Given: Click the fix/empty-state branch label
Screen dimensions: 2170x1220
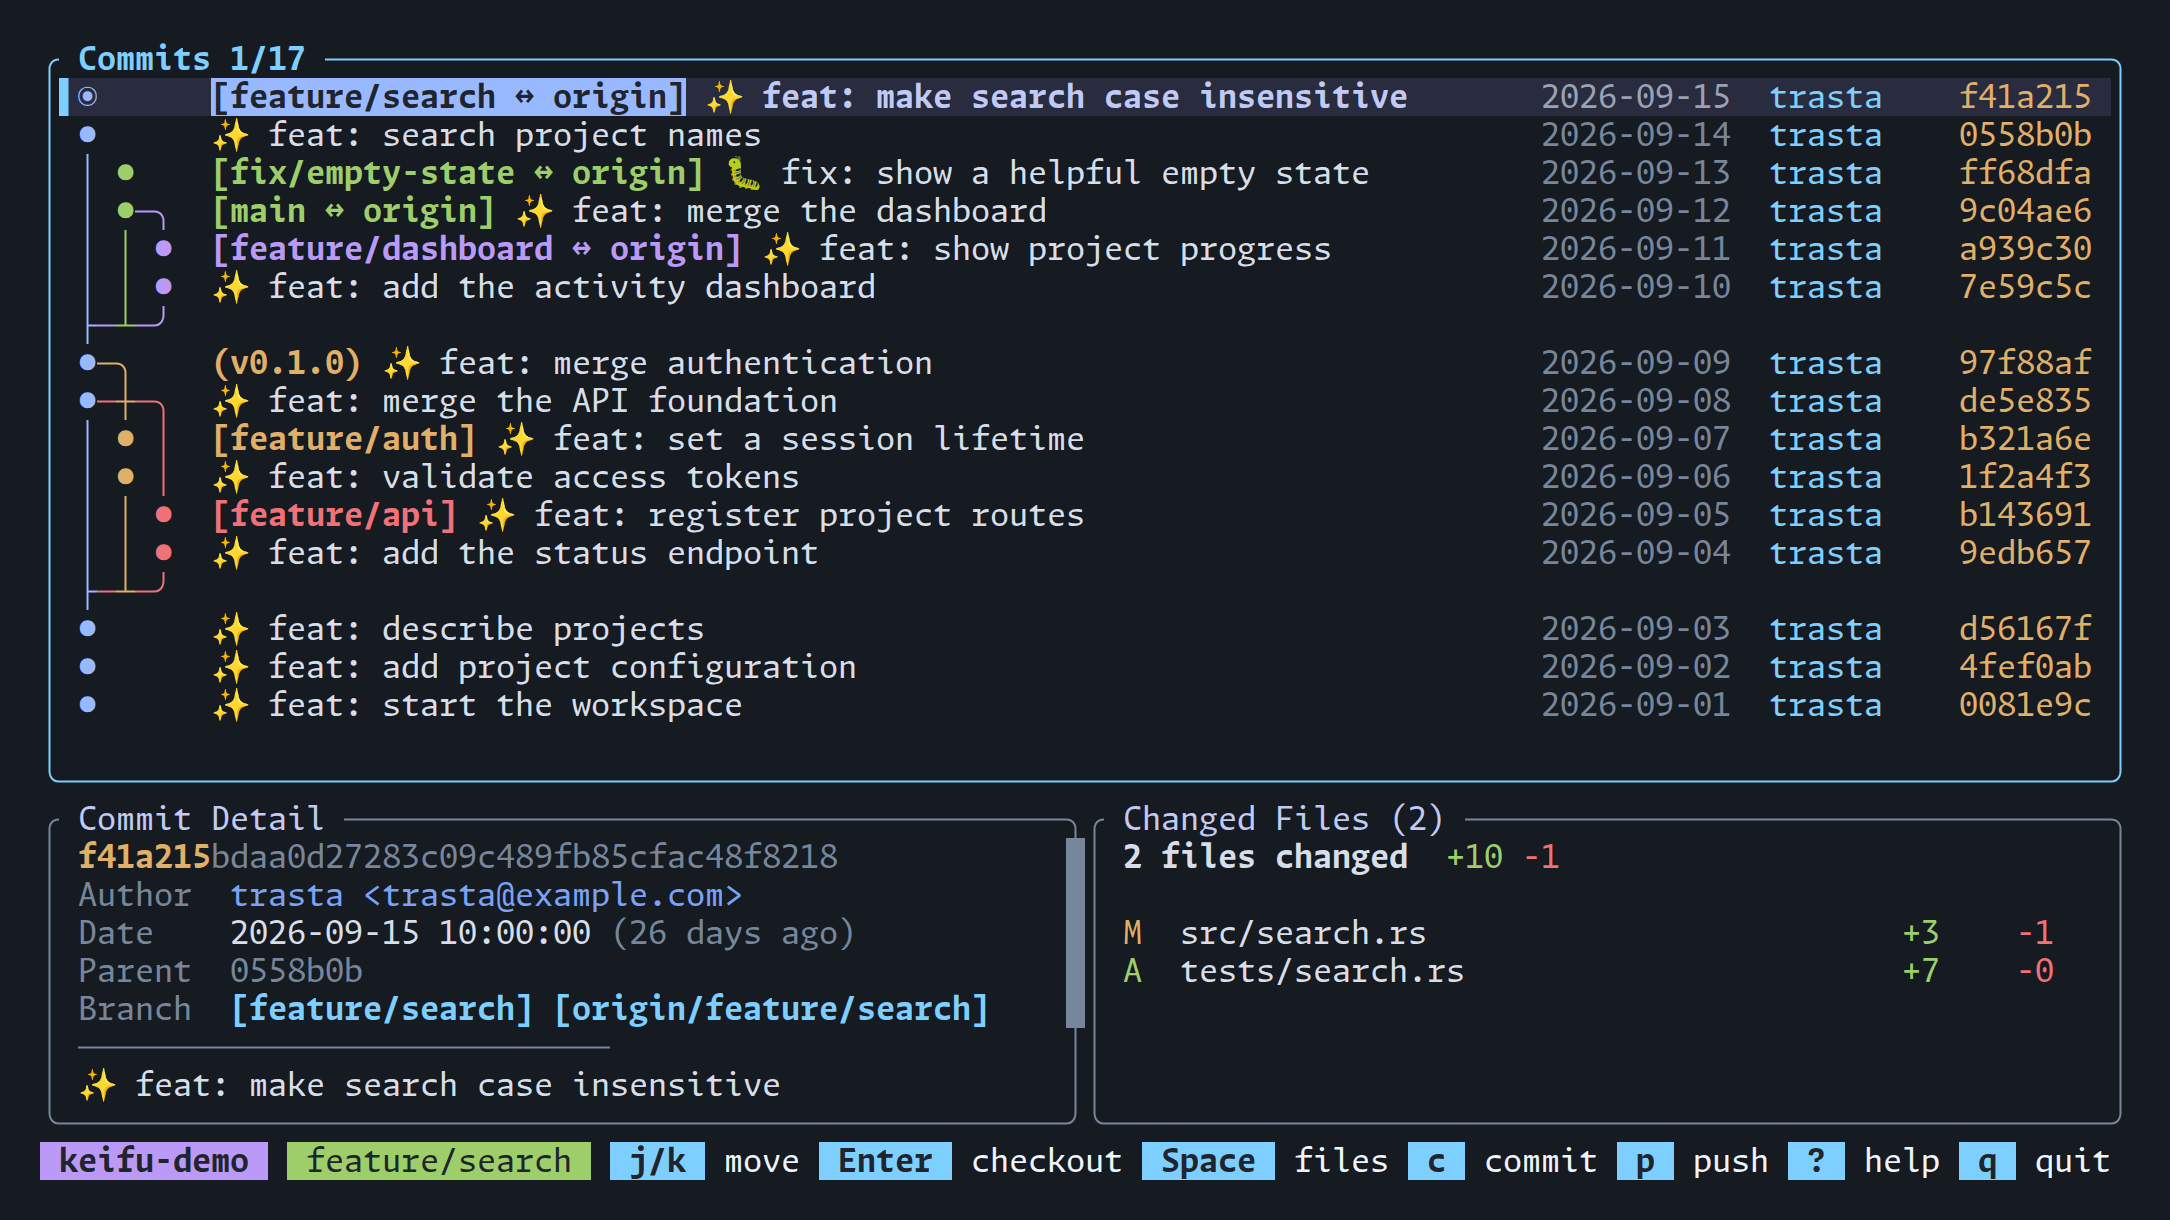Looking at the screenshot, I should pyautogui.click(x=458, y=173).
